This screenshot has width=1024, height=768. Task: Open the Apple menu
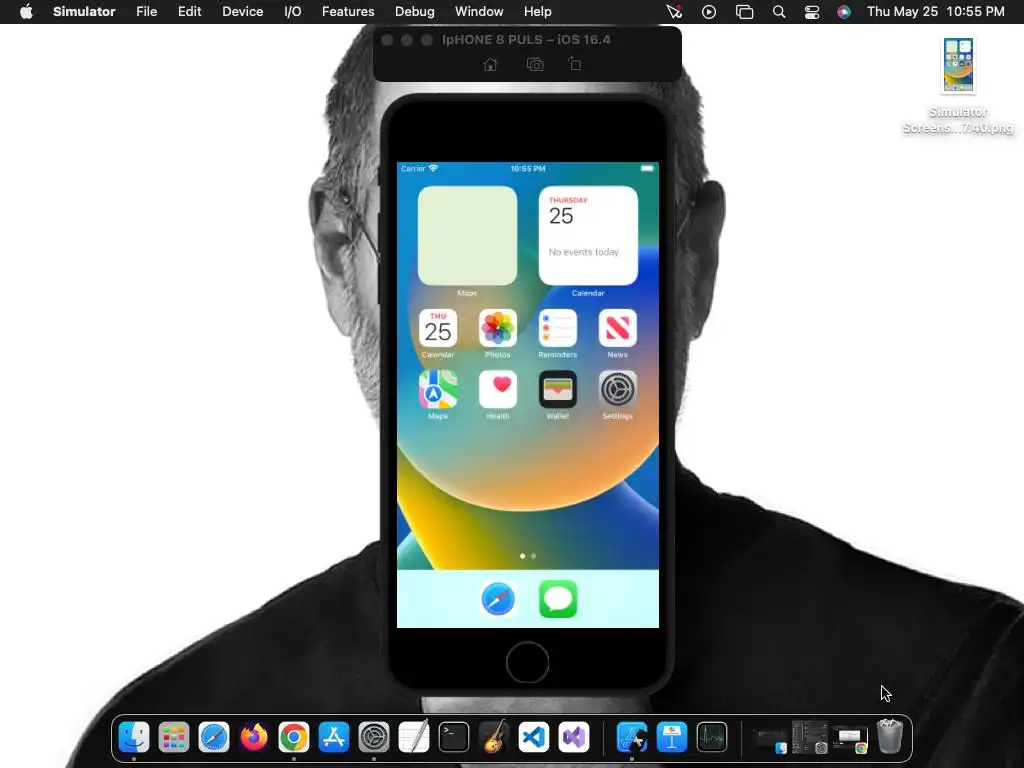26,12
